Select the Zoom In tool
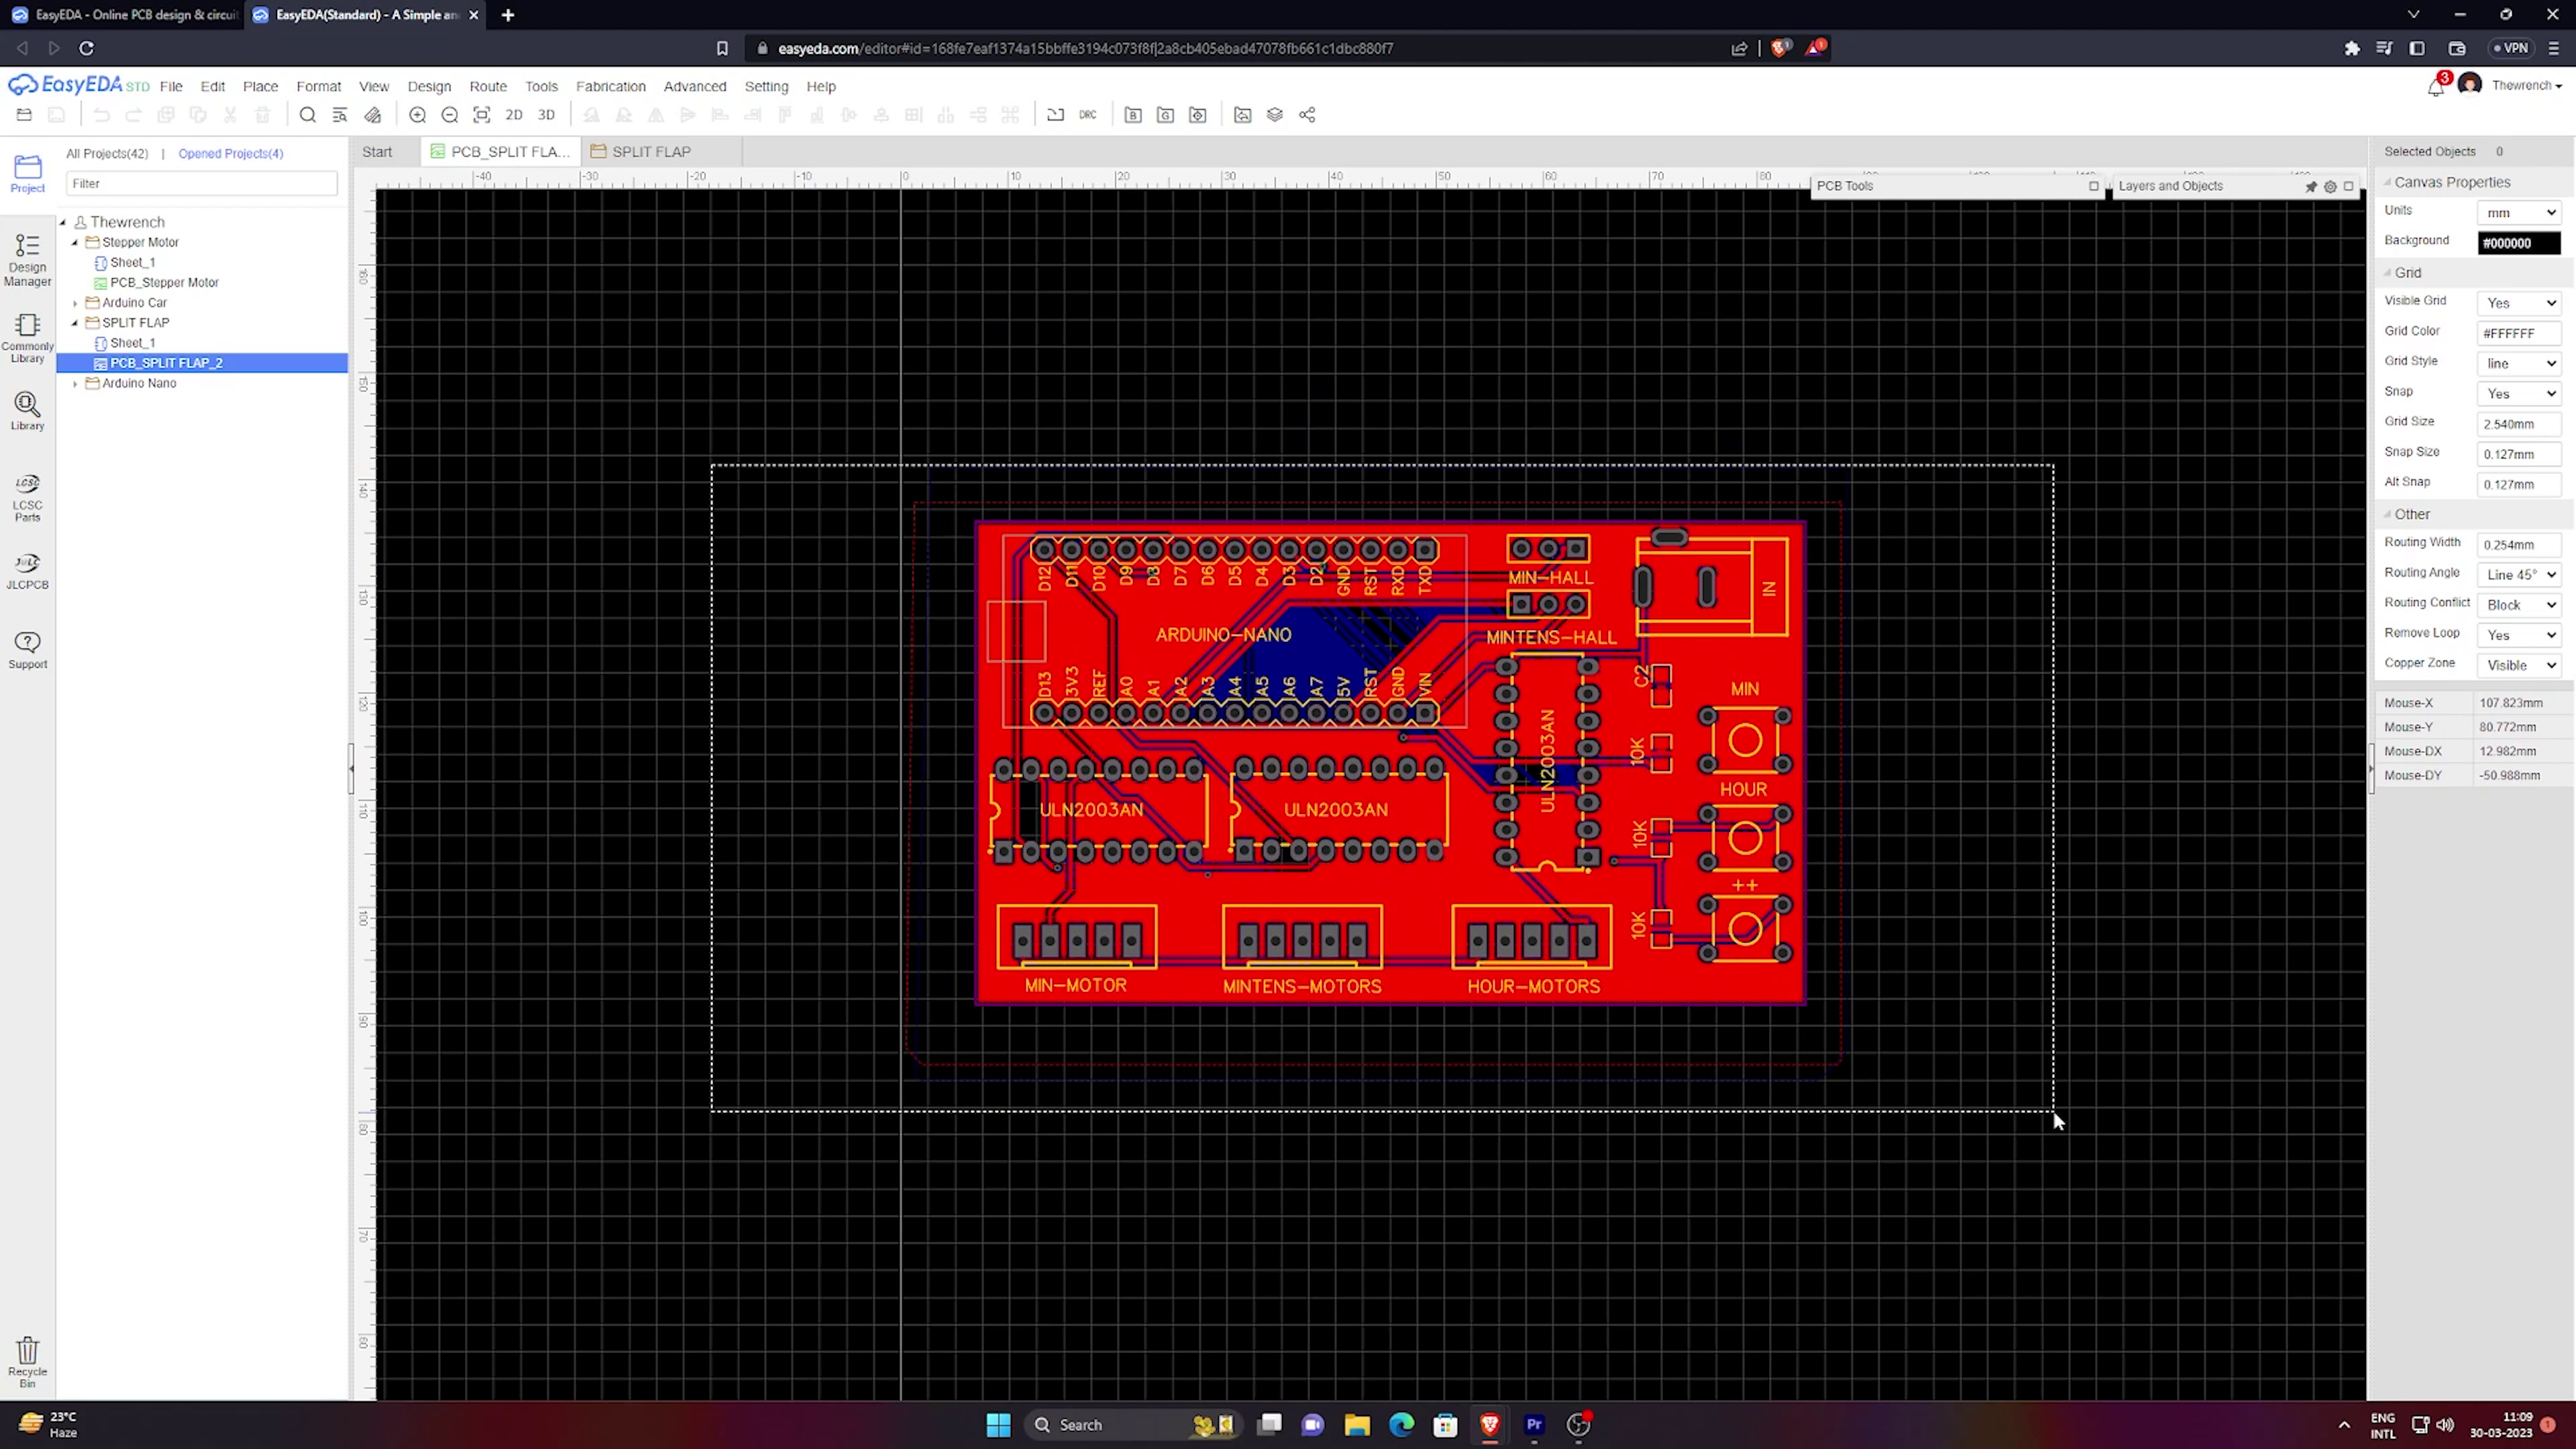The height and width of the screenshot is (1449, 2576). point(416,115)
